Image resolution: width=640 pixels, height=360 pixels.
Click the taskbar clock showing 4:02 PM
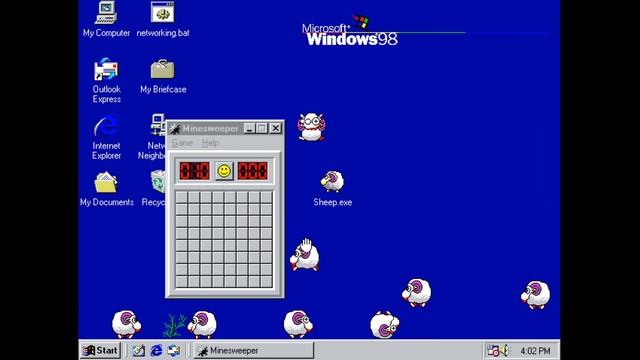click(x=535, y=351)
